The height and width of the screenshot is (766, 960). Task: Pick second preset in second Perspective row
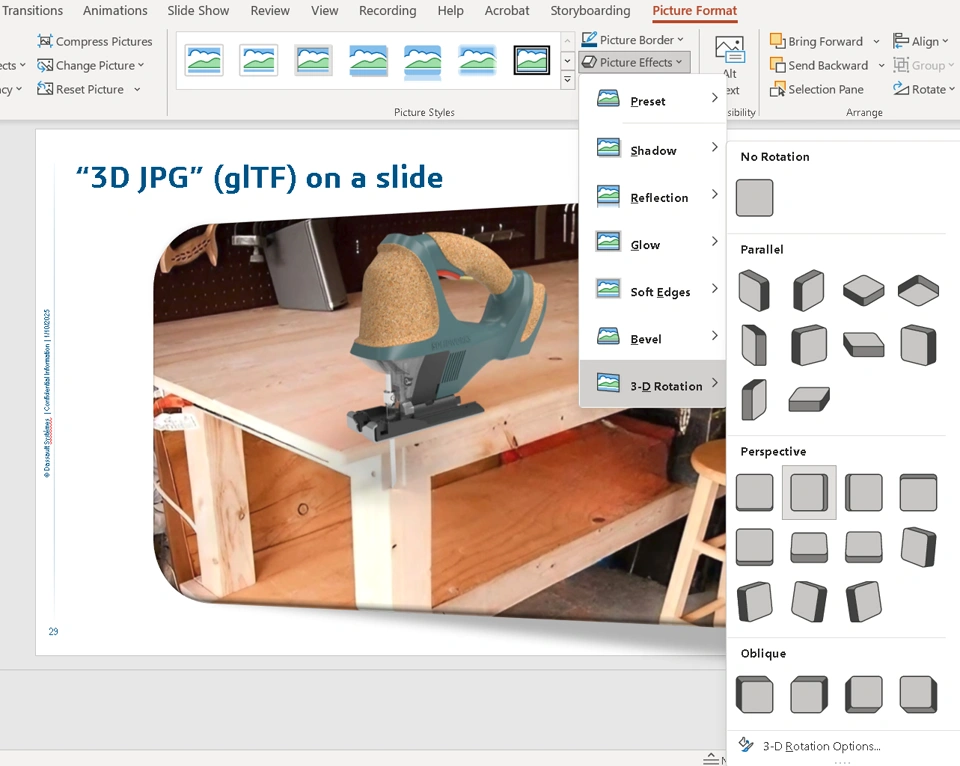[809, 546]
